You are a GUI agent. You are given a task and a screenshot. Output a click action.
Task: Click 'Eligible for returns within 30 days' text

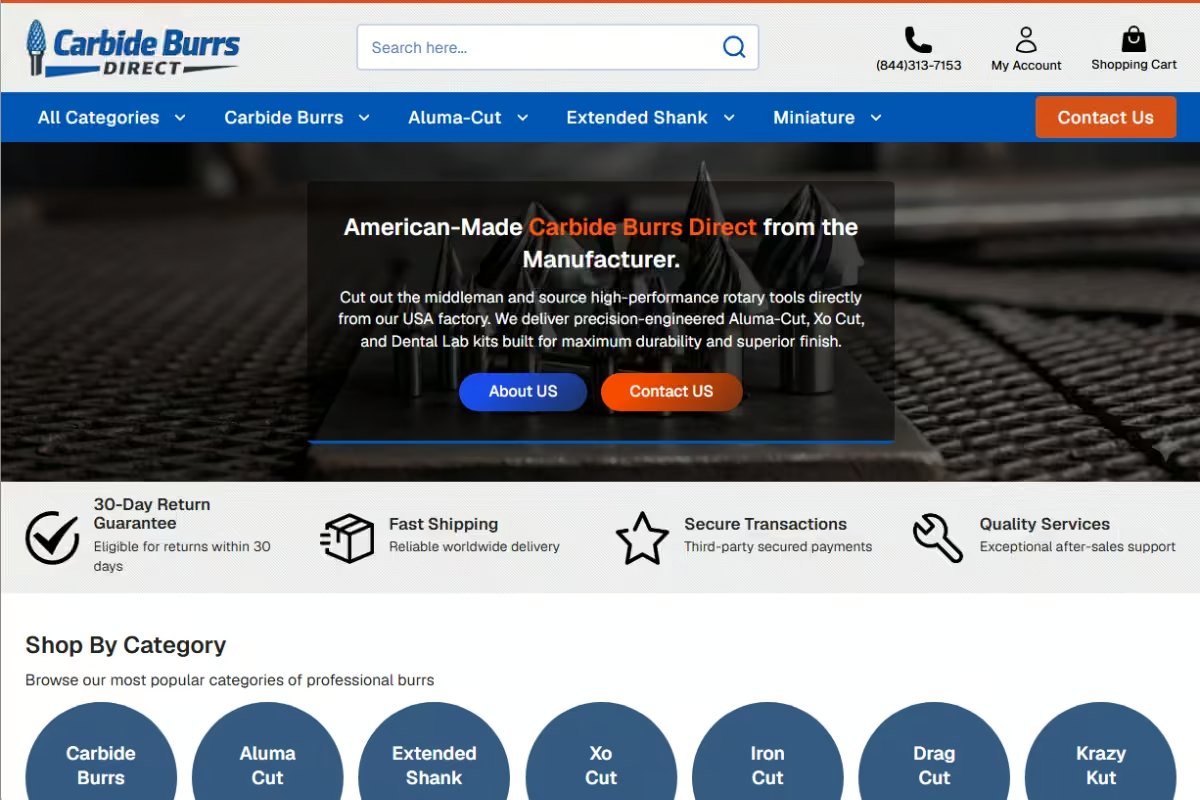pos(182,556)
